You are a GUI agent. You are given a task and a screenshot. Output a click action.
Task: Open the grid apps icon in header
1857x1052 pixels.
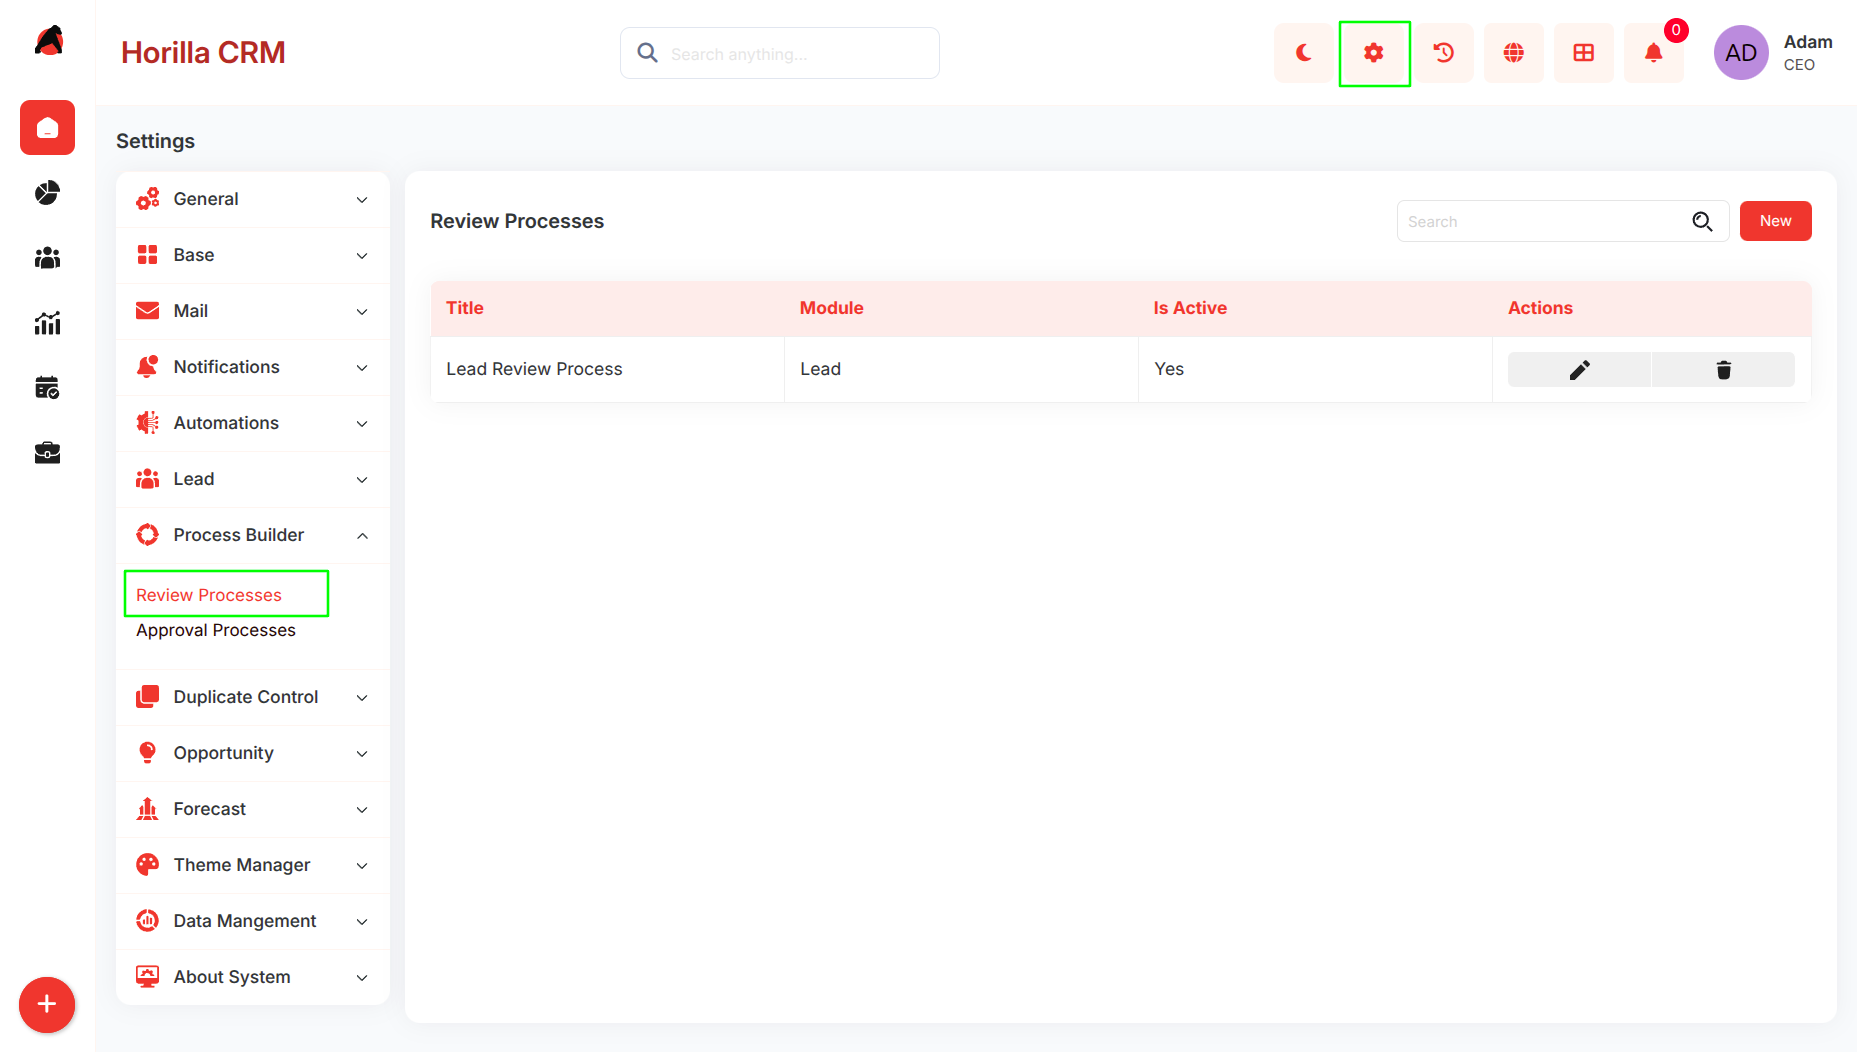point(1584,53)
